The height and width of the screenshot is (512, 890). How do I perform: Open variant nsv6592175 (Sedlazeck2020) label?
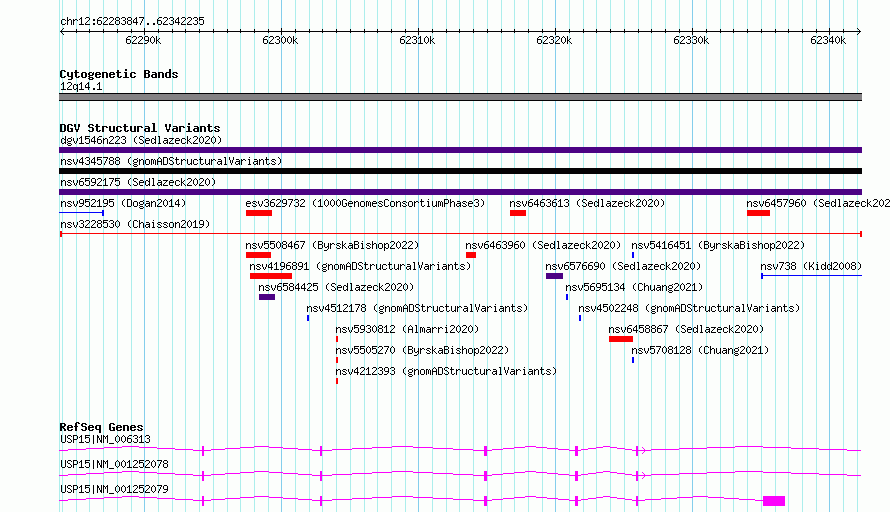tap(138, 182)
